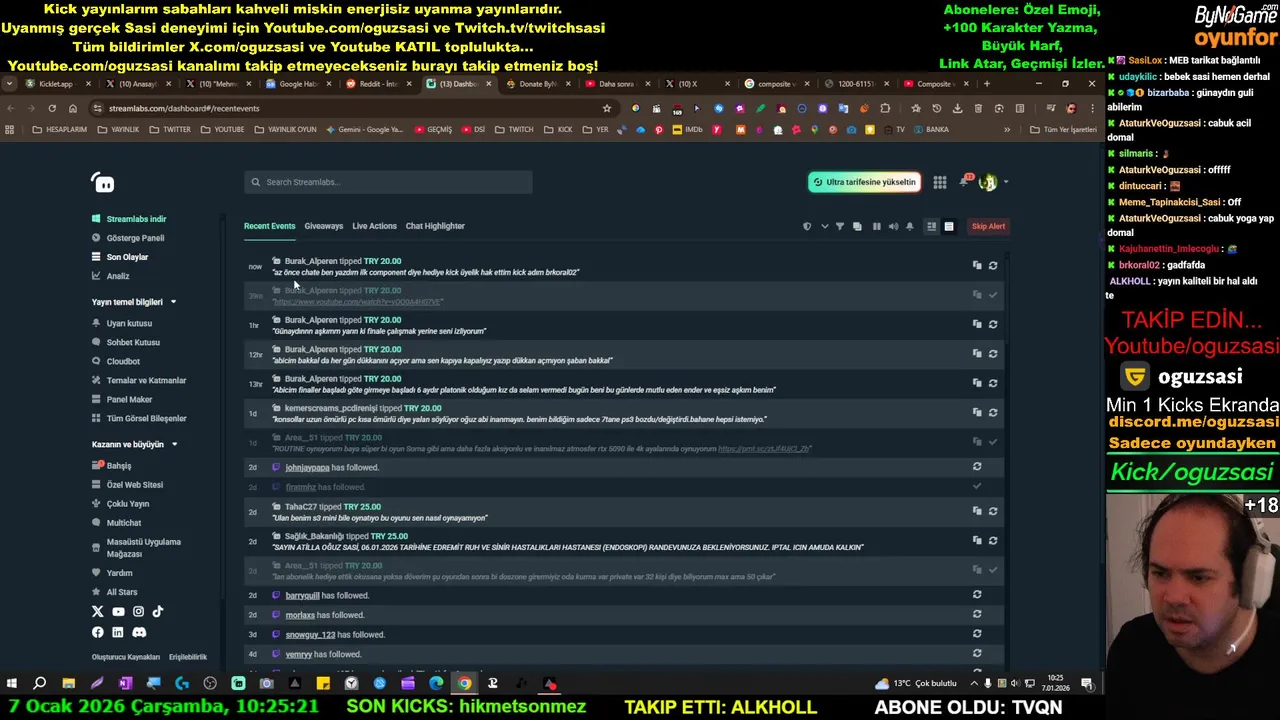The image size is (1280, 720).
Task: Click the X social icon in sidebar
Action: 98,611
